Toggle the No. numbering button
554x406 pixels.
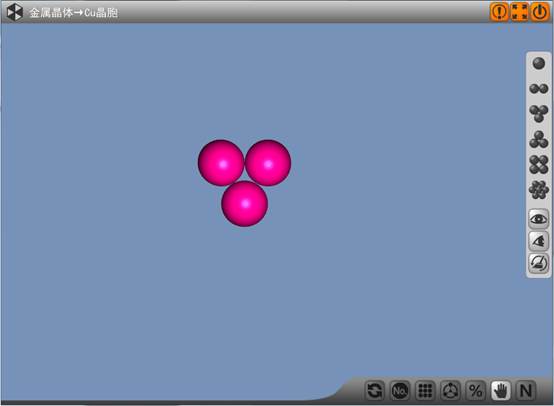click(x=400, y=390)
